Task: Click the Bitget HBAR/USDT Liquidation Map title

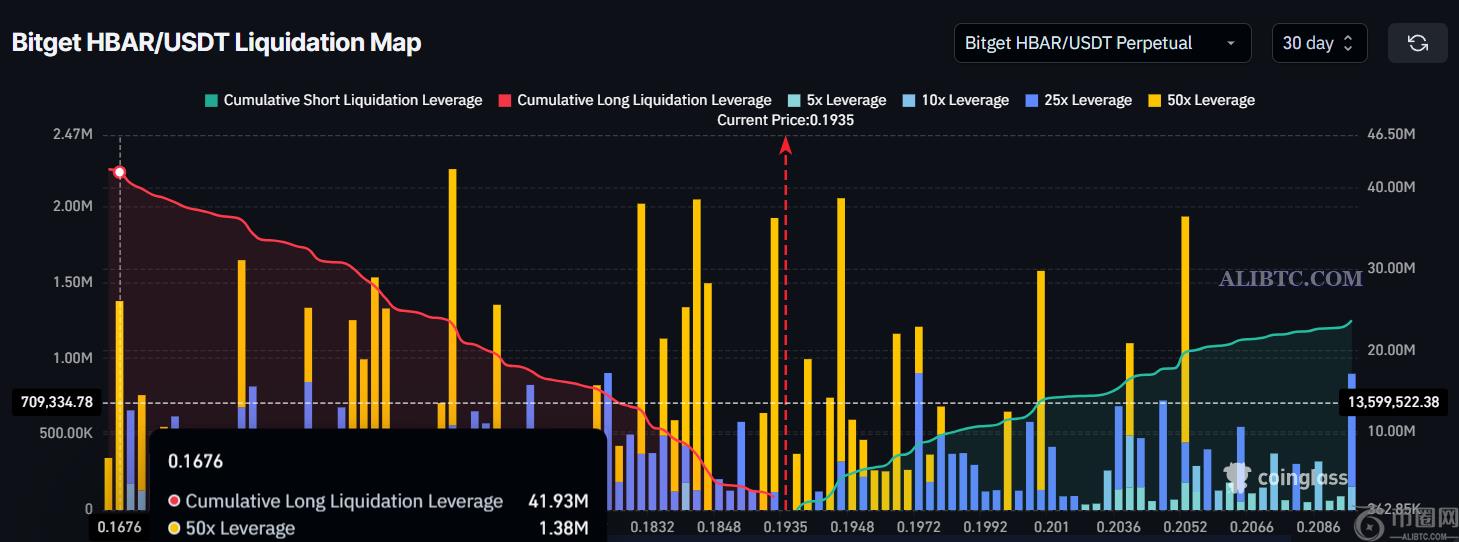Action: (216, 43)
